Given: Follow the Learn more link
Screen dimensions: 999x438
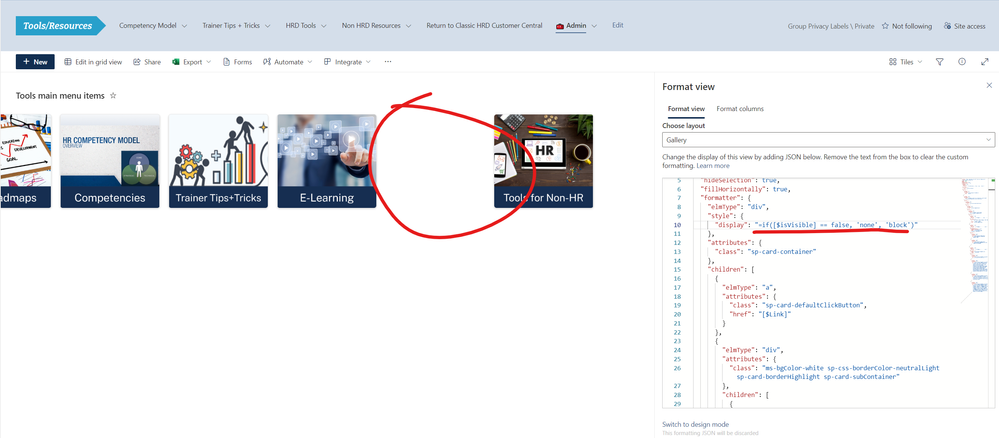Looking at the screenshot, I should [x=712, y=166].
